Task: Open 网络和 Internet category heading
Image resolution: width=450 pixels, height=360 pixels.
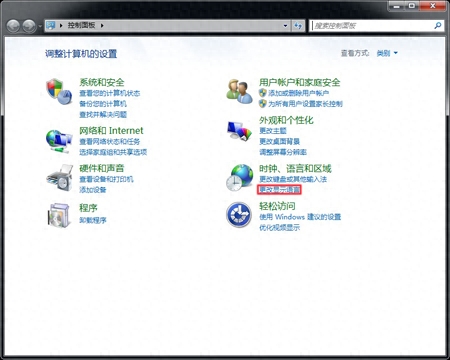Action: [x=111, y=130]
